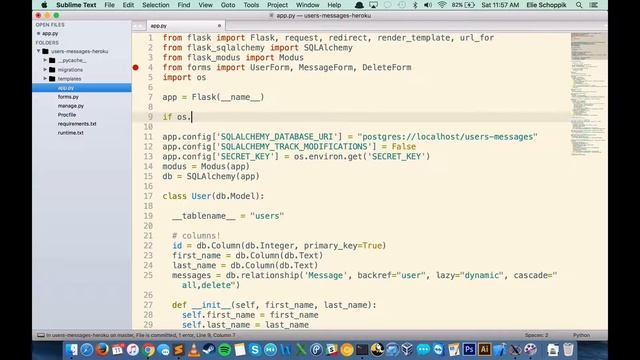Select highlighted app.py in the folder tree

82,88
